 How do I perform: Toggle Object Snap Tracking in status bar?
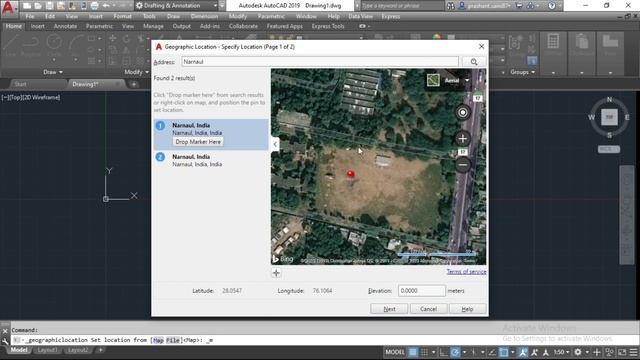tap(492, 352)
